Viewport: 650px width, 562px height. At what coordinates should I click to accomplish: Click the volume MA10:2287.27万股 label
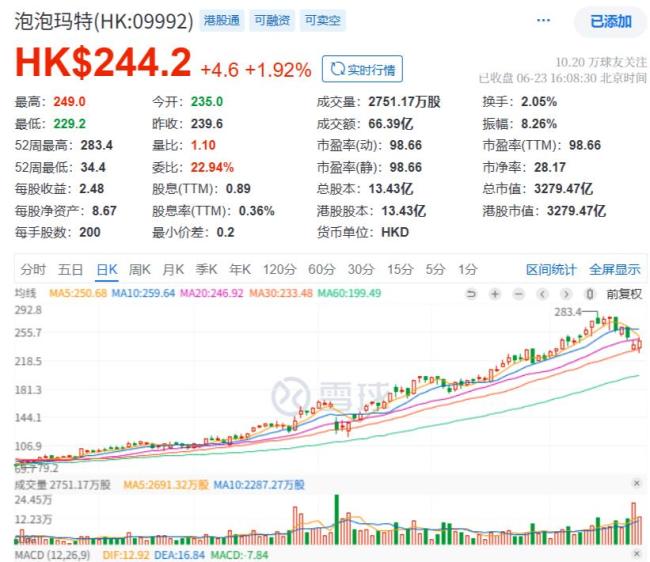(x=259, y=485)
